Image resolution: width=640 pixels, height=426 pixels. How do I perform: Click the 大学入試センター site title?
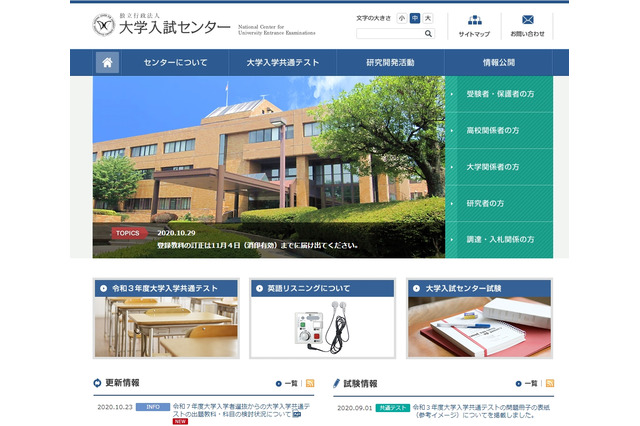point(175,28)
